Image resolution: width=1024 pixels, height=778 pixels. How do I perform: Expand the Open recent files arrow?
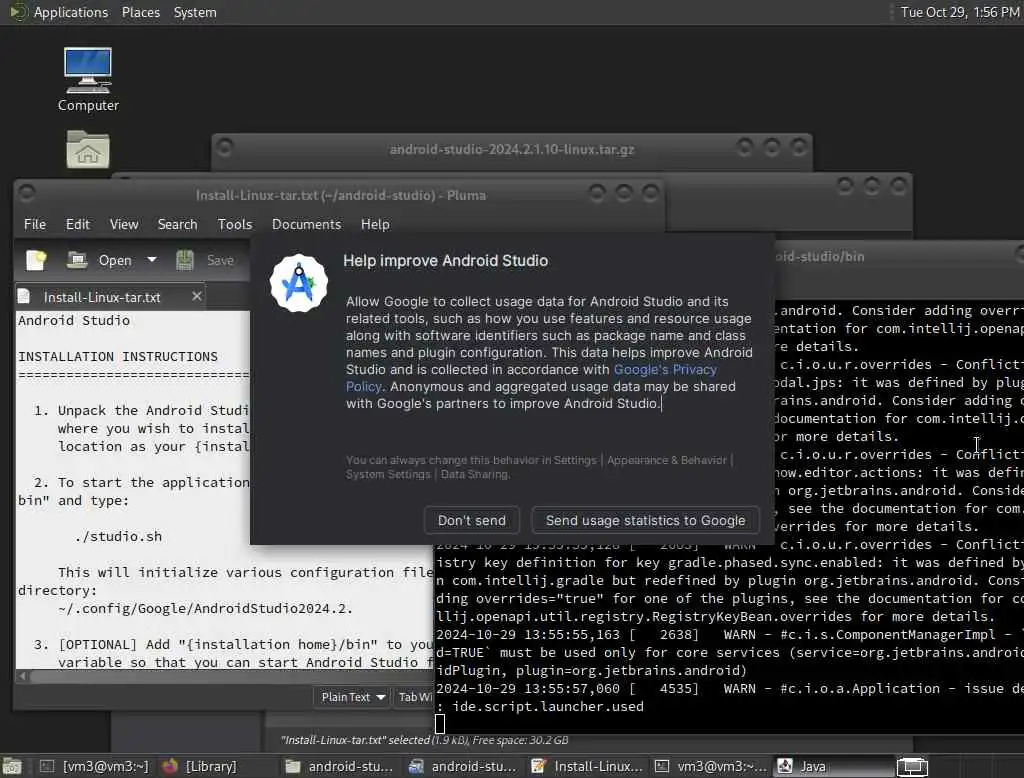coord(152,260)
